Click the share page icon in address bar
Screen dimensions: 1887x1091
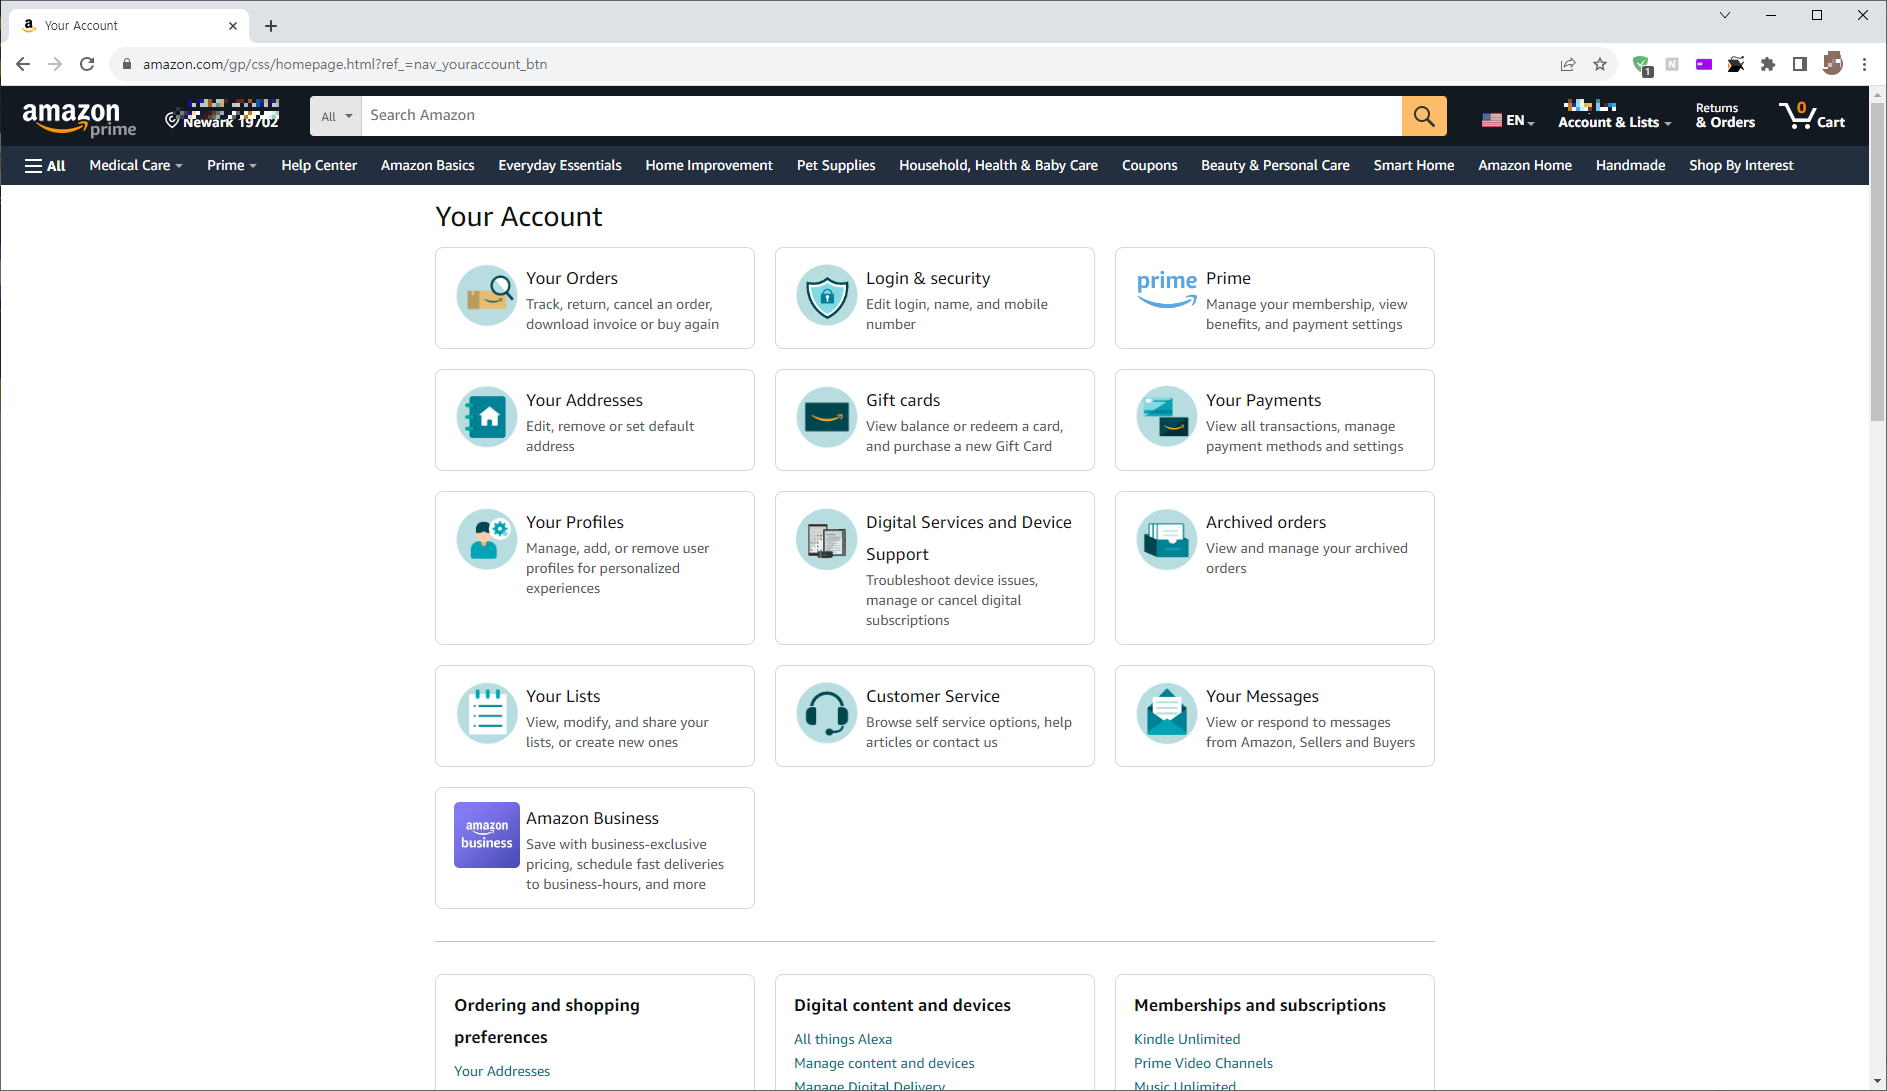[x=1568, y=64]
